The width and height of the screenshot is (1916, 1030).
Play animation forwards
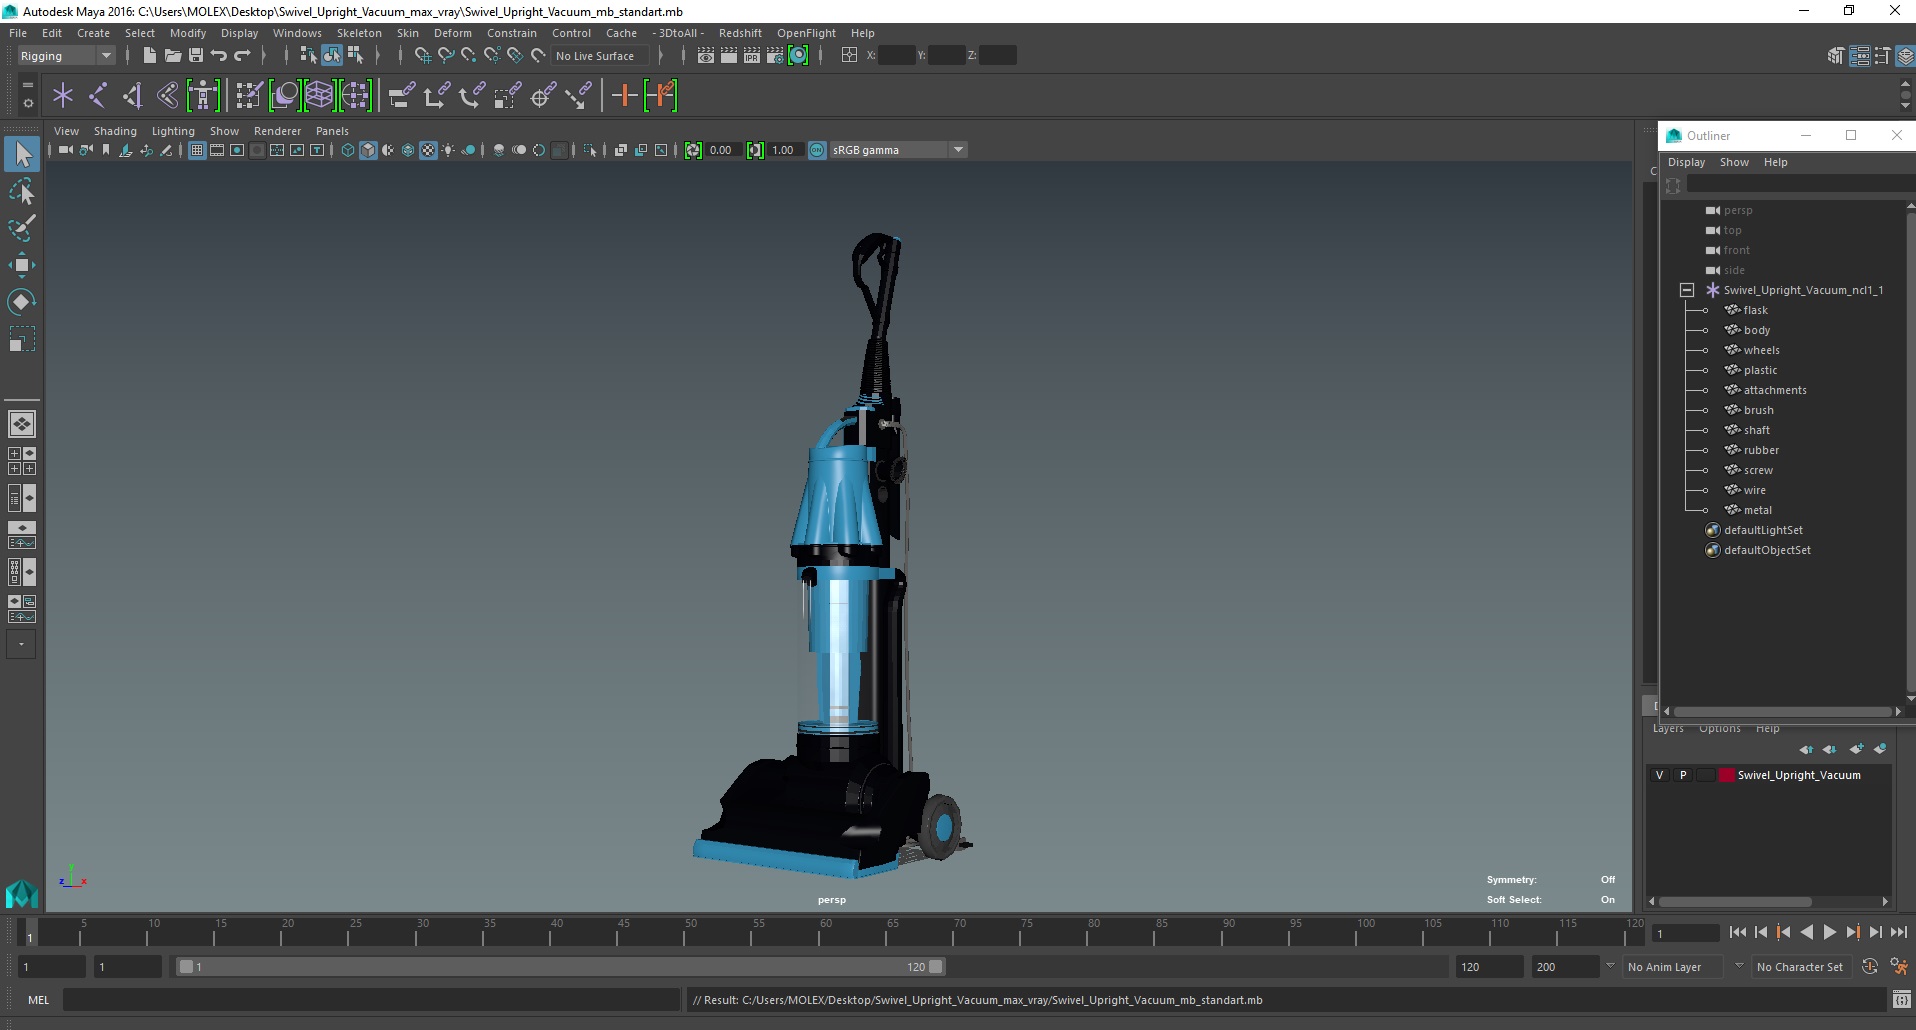pos(1830,932)
